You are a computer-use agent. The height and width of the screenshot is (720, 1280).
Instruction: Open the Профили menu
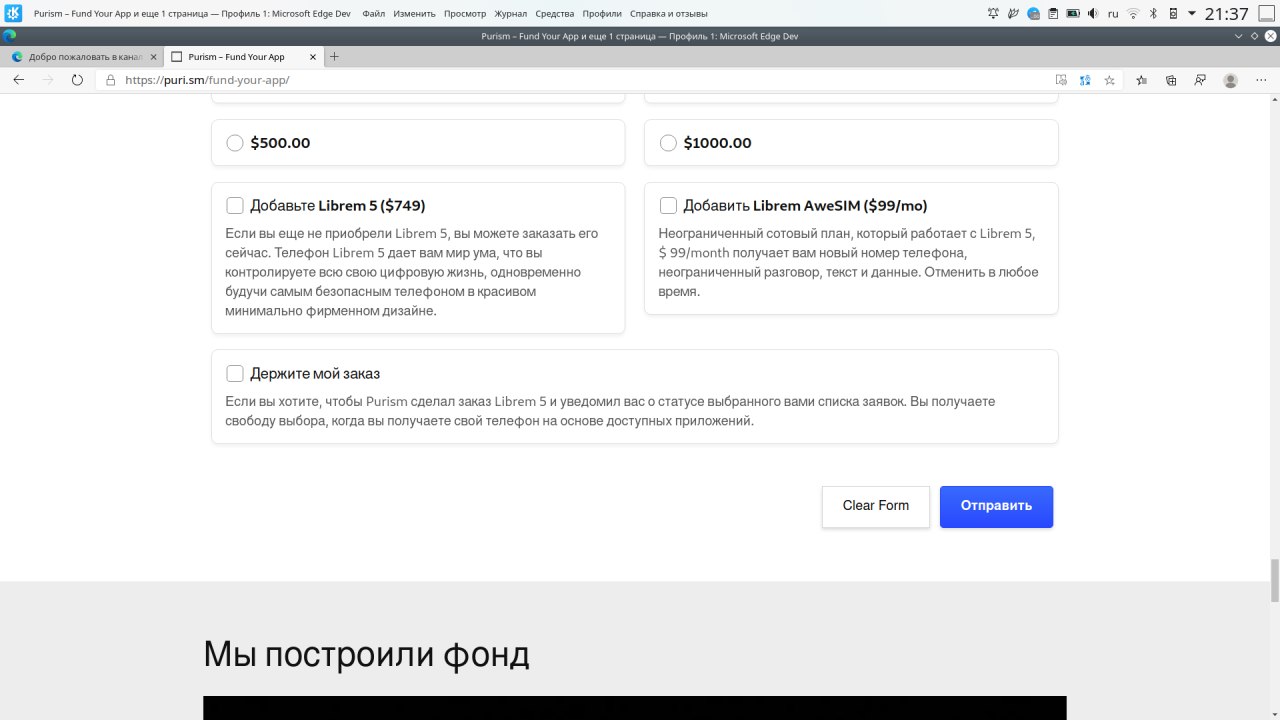pos(602,14)
